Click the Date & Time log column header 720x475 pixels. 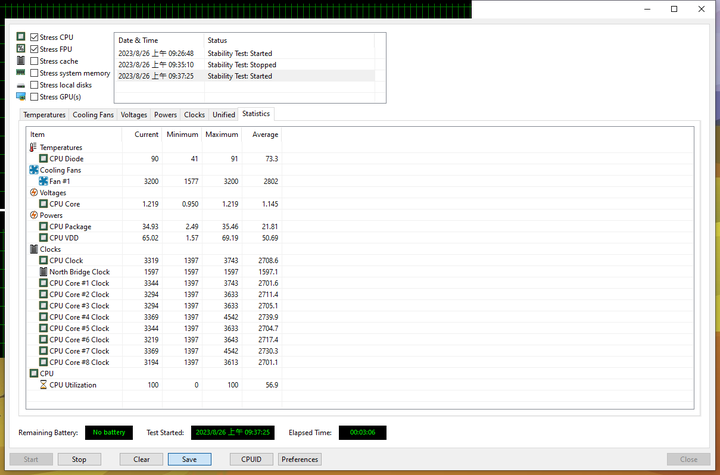(x=159, y=40)
